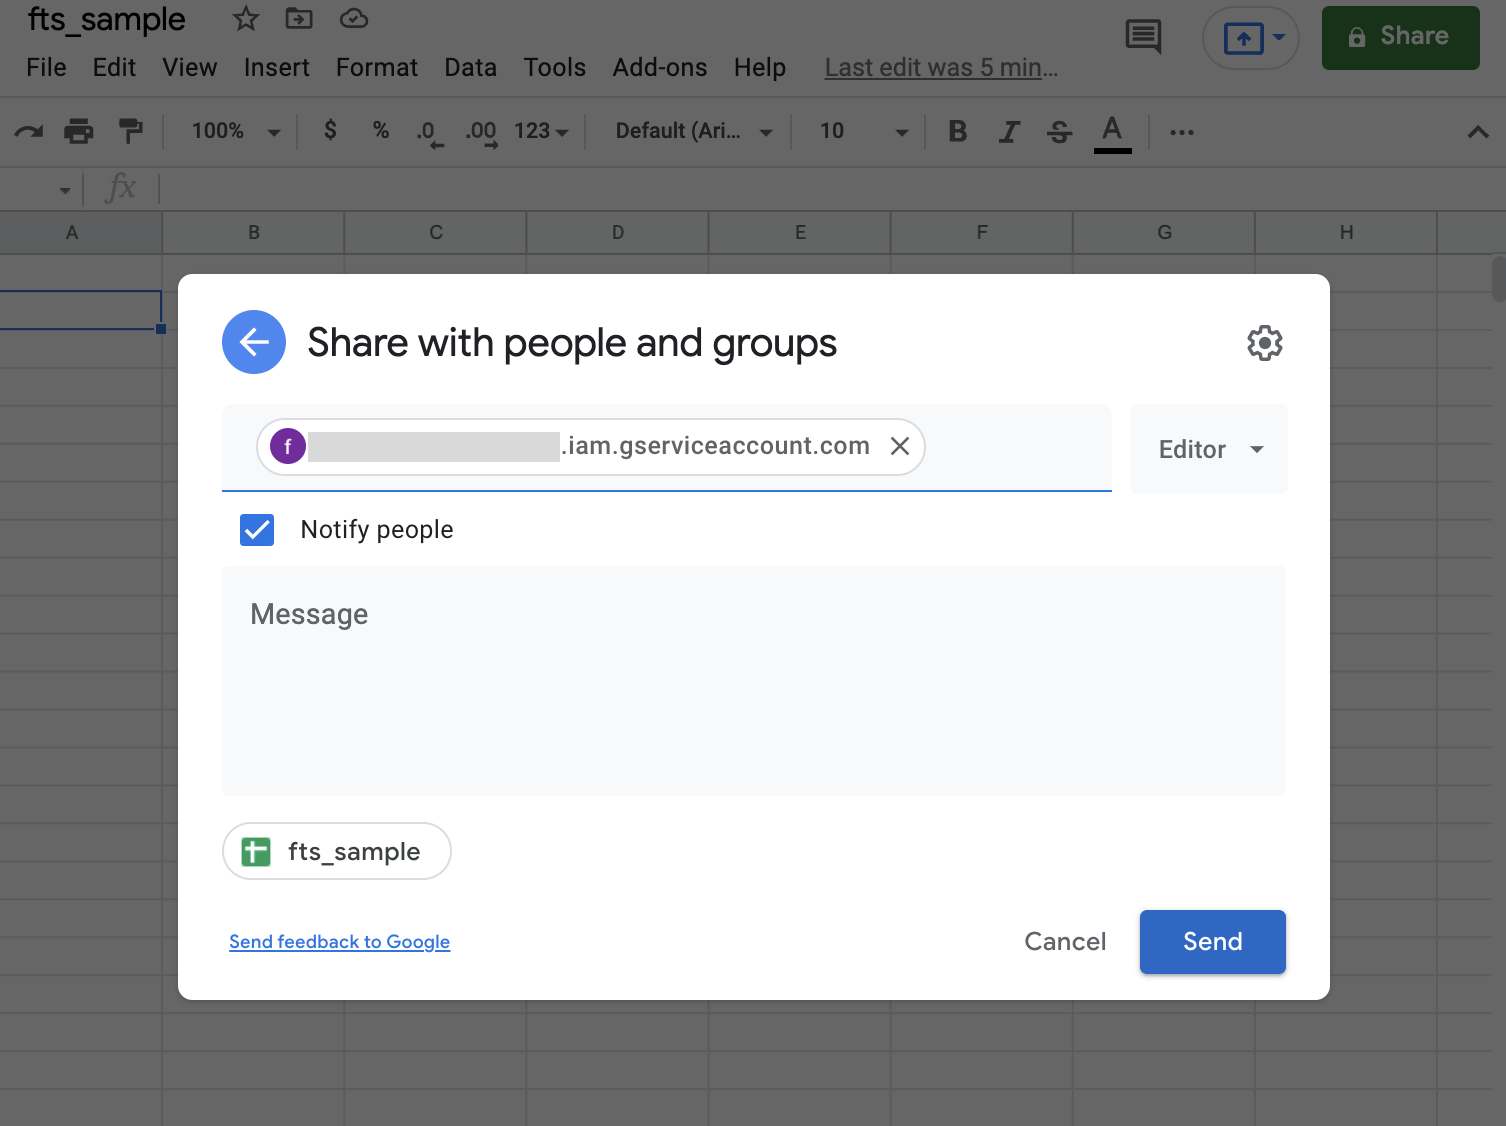Open the Editor role dropdown
The width and height of the screenshot is (1506, 1126).
(1209, 449)
